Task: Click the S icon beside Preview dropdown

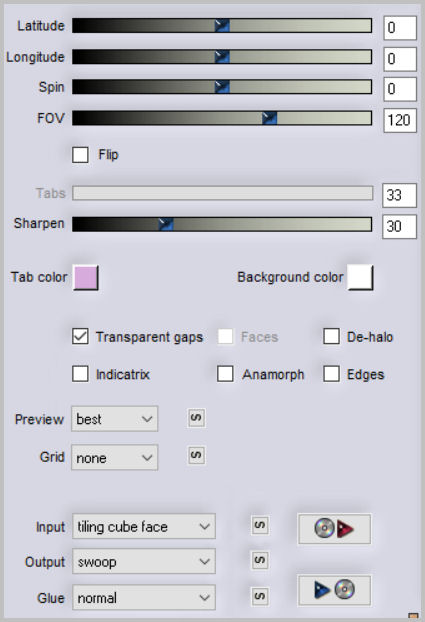Action: (196, 418)
